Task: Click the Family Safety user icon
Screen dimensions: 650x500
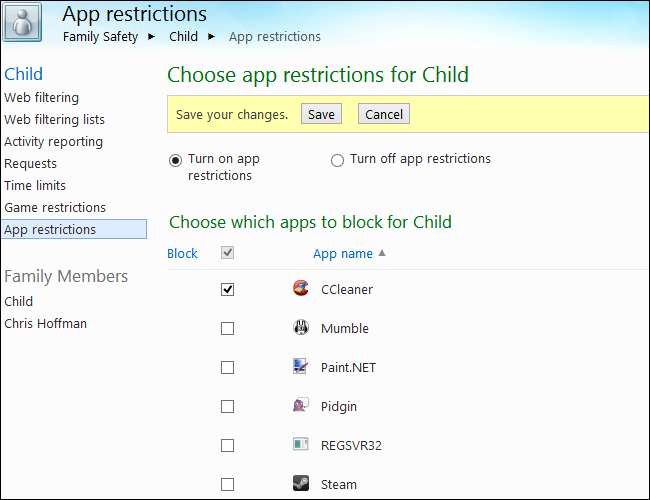Action: pos(22,23)
